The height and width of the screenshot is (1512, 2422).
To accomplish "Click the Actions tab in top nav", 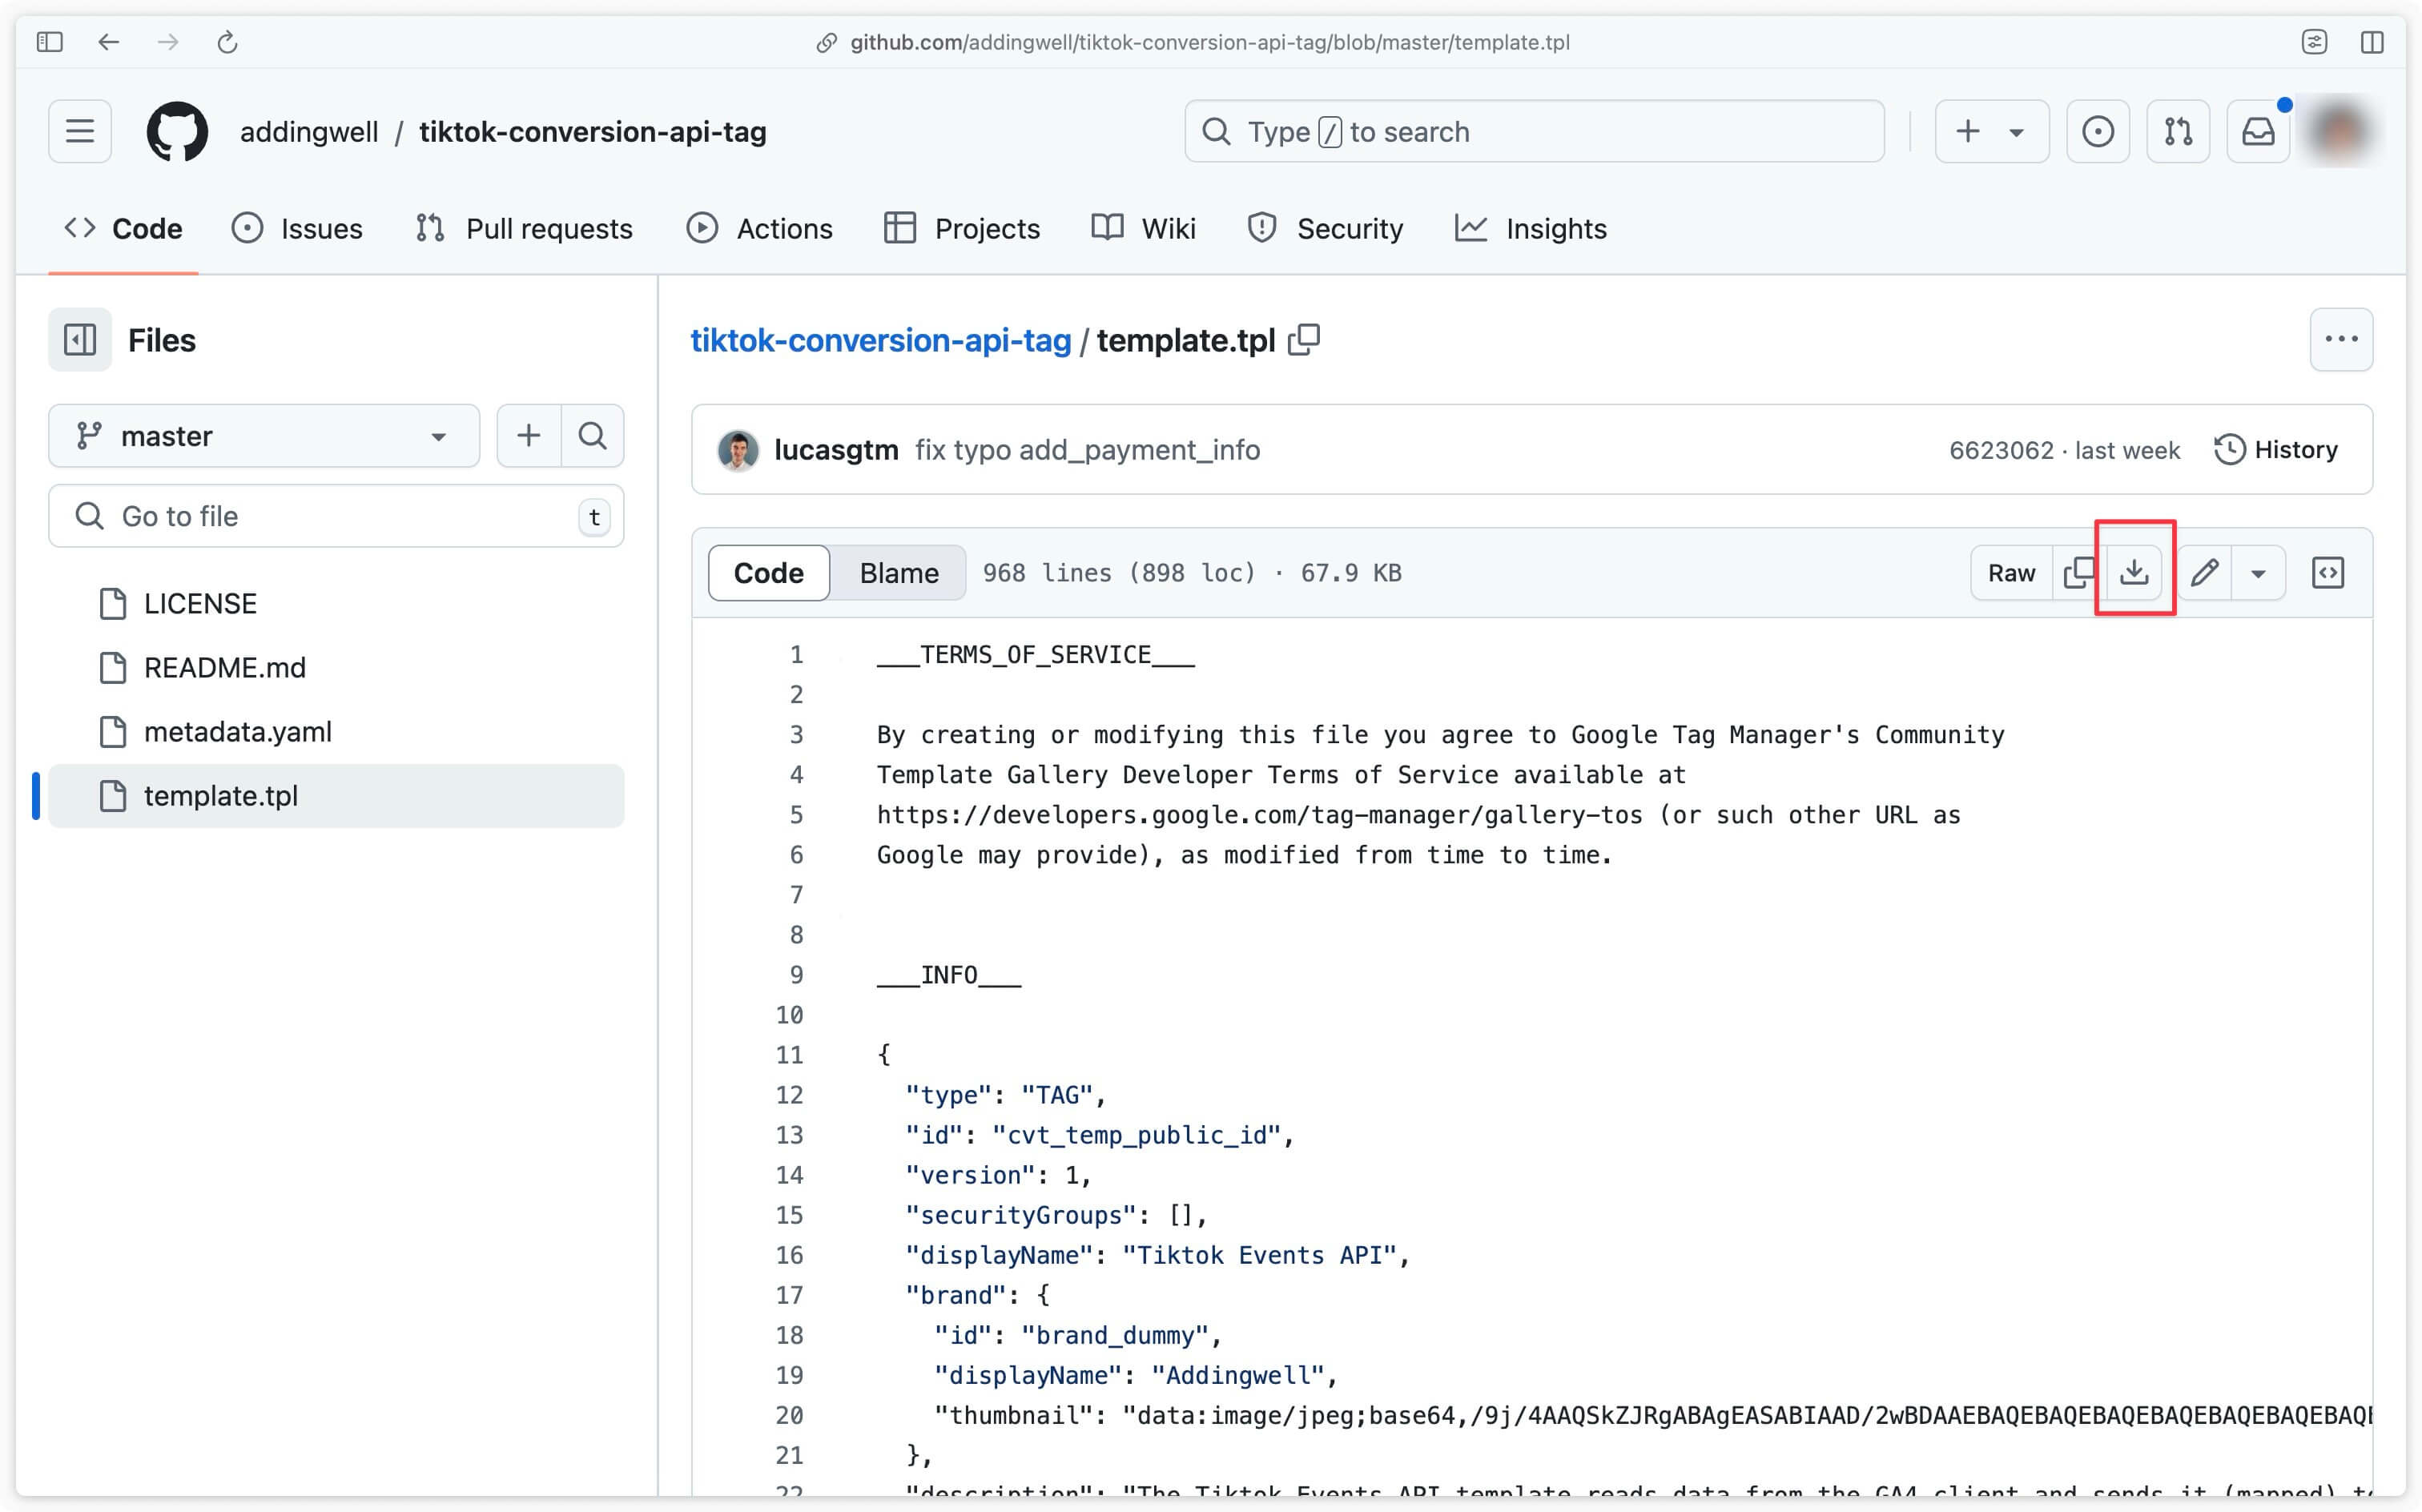I will tap(759, 228).
